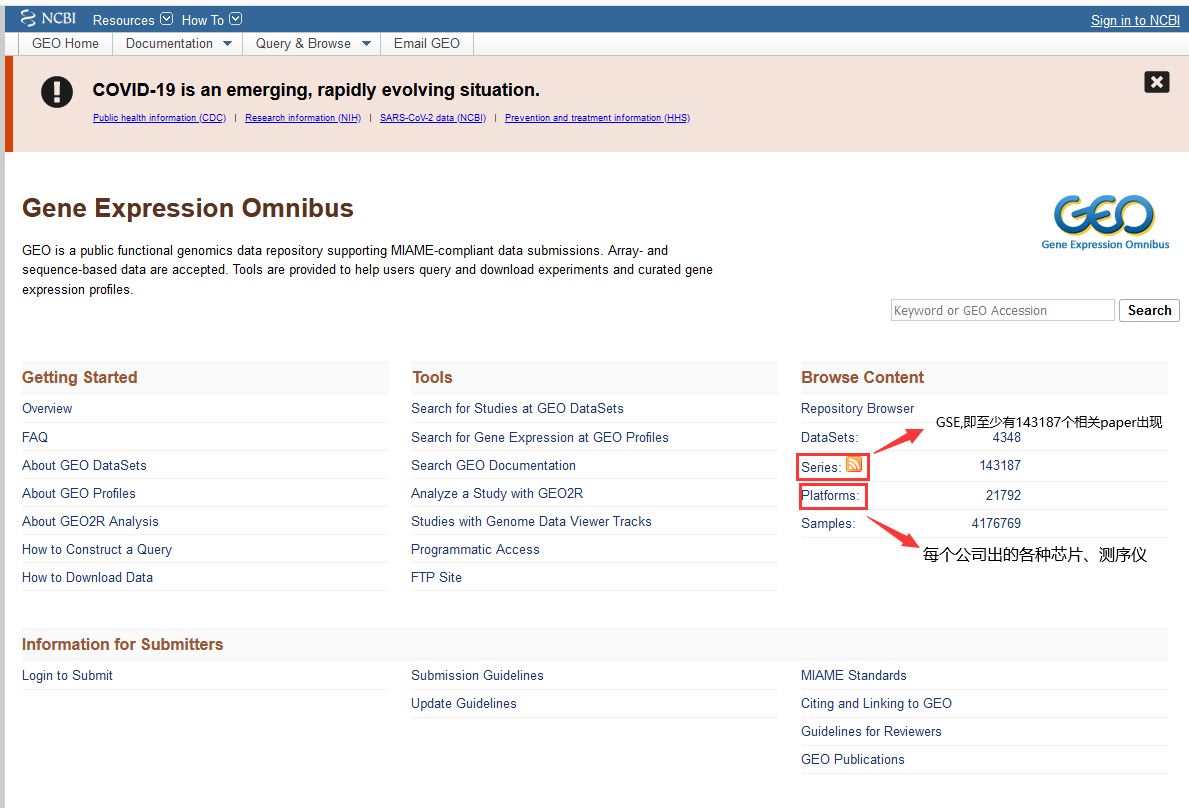This screenshot has height=808, width=1189.
Task: Open Research information (NIH) link
Action: [303, 117]
